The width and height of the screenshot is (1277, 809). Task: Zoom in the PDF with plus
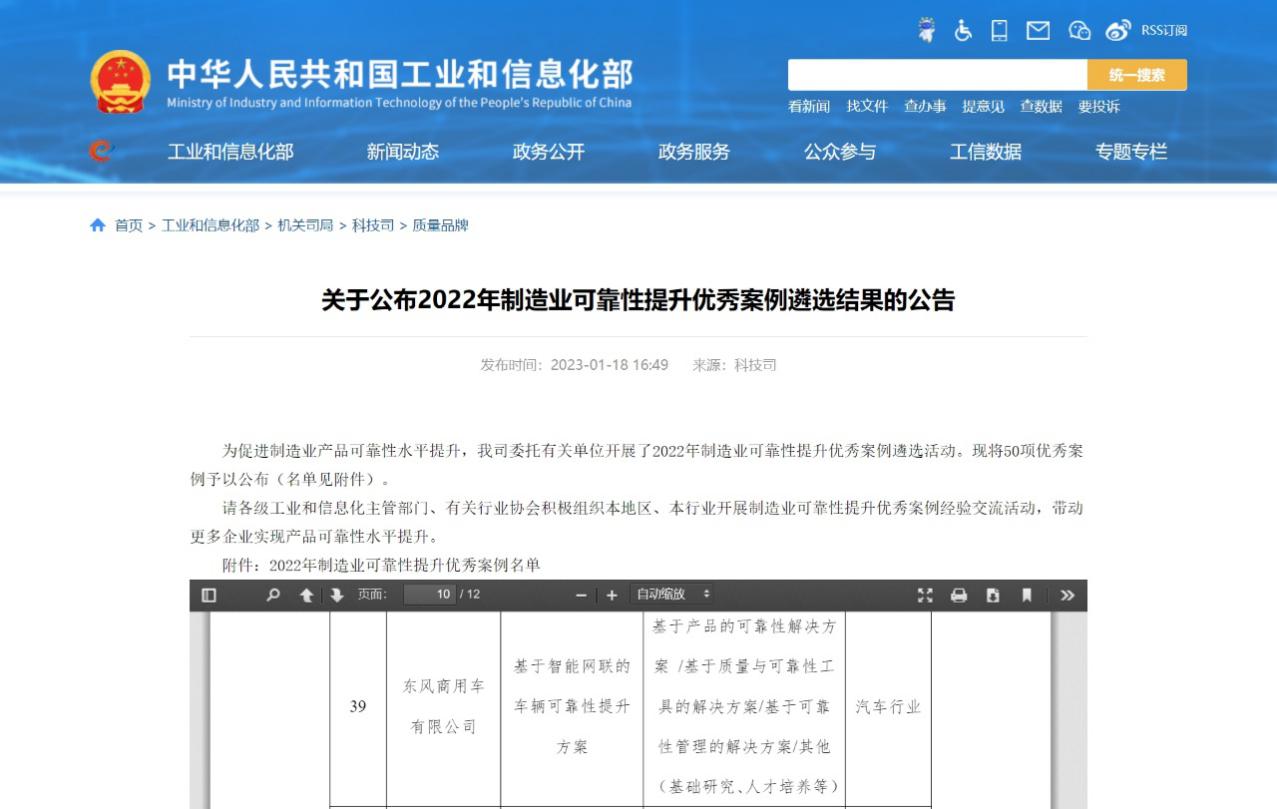coord(612,595)
